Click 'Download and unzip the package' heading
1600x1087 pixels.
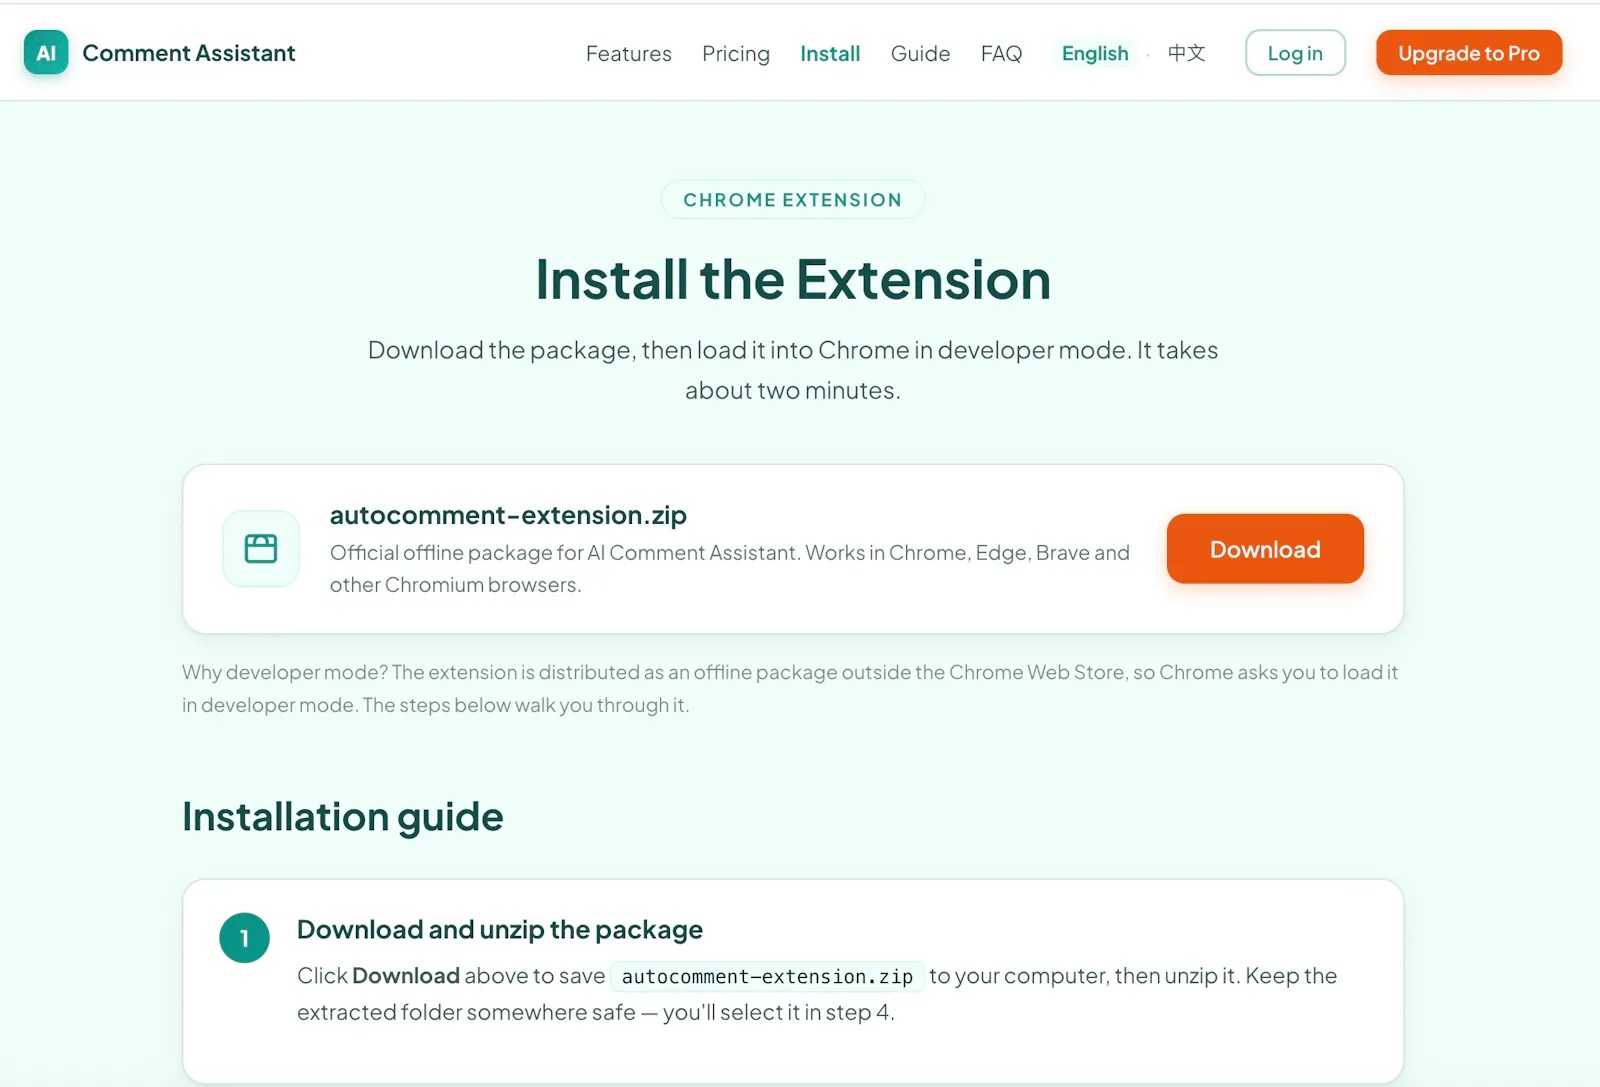500,930
